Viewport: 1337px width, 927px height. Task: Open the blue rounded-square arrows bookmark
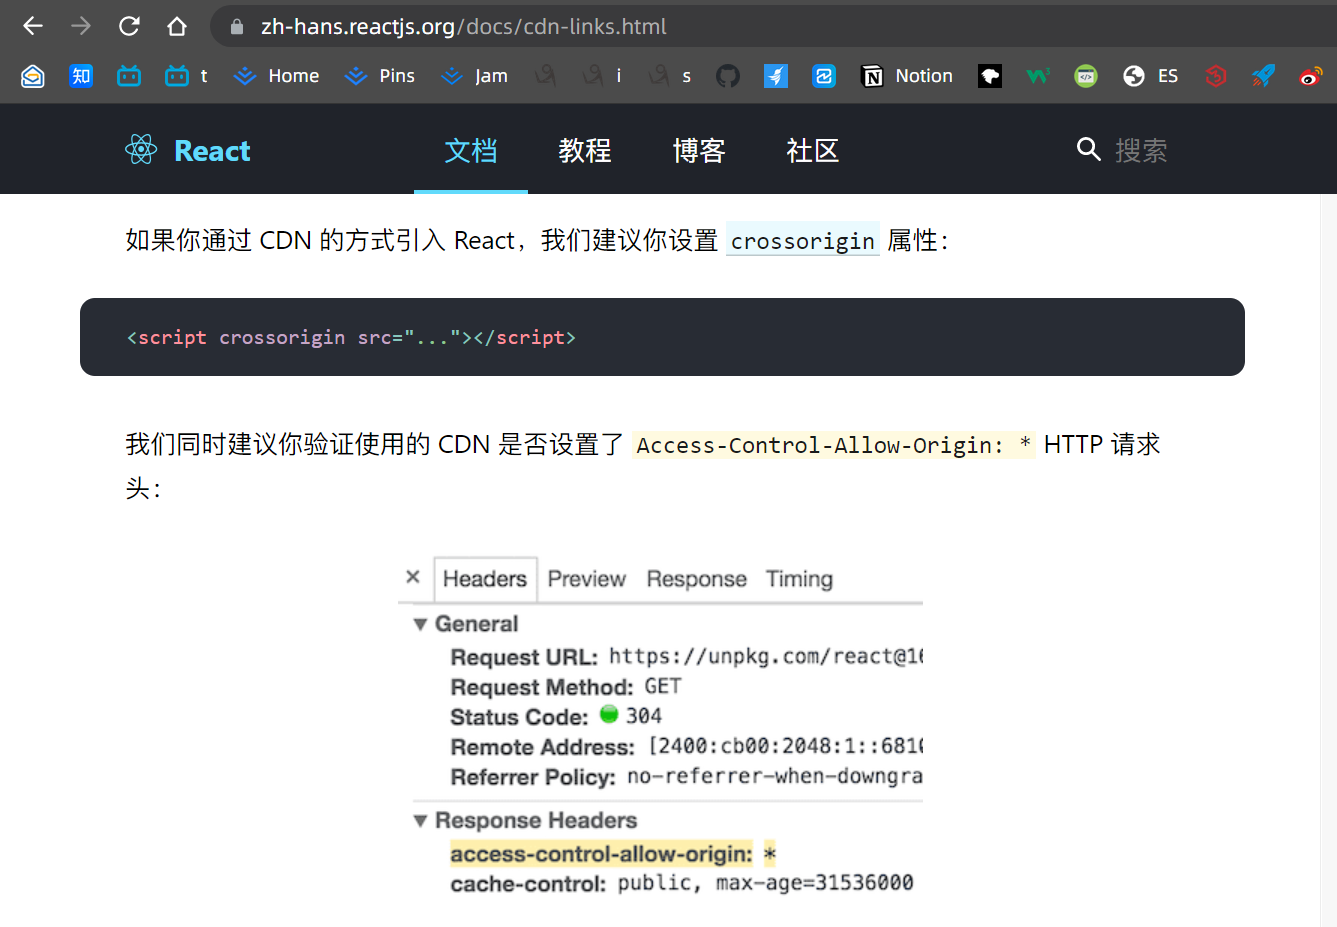tap(824, 76)
